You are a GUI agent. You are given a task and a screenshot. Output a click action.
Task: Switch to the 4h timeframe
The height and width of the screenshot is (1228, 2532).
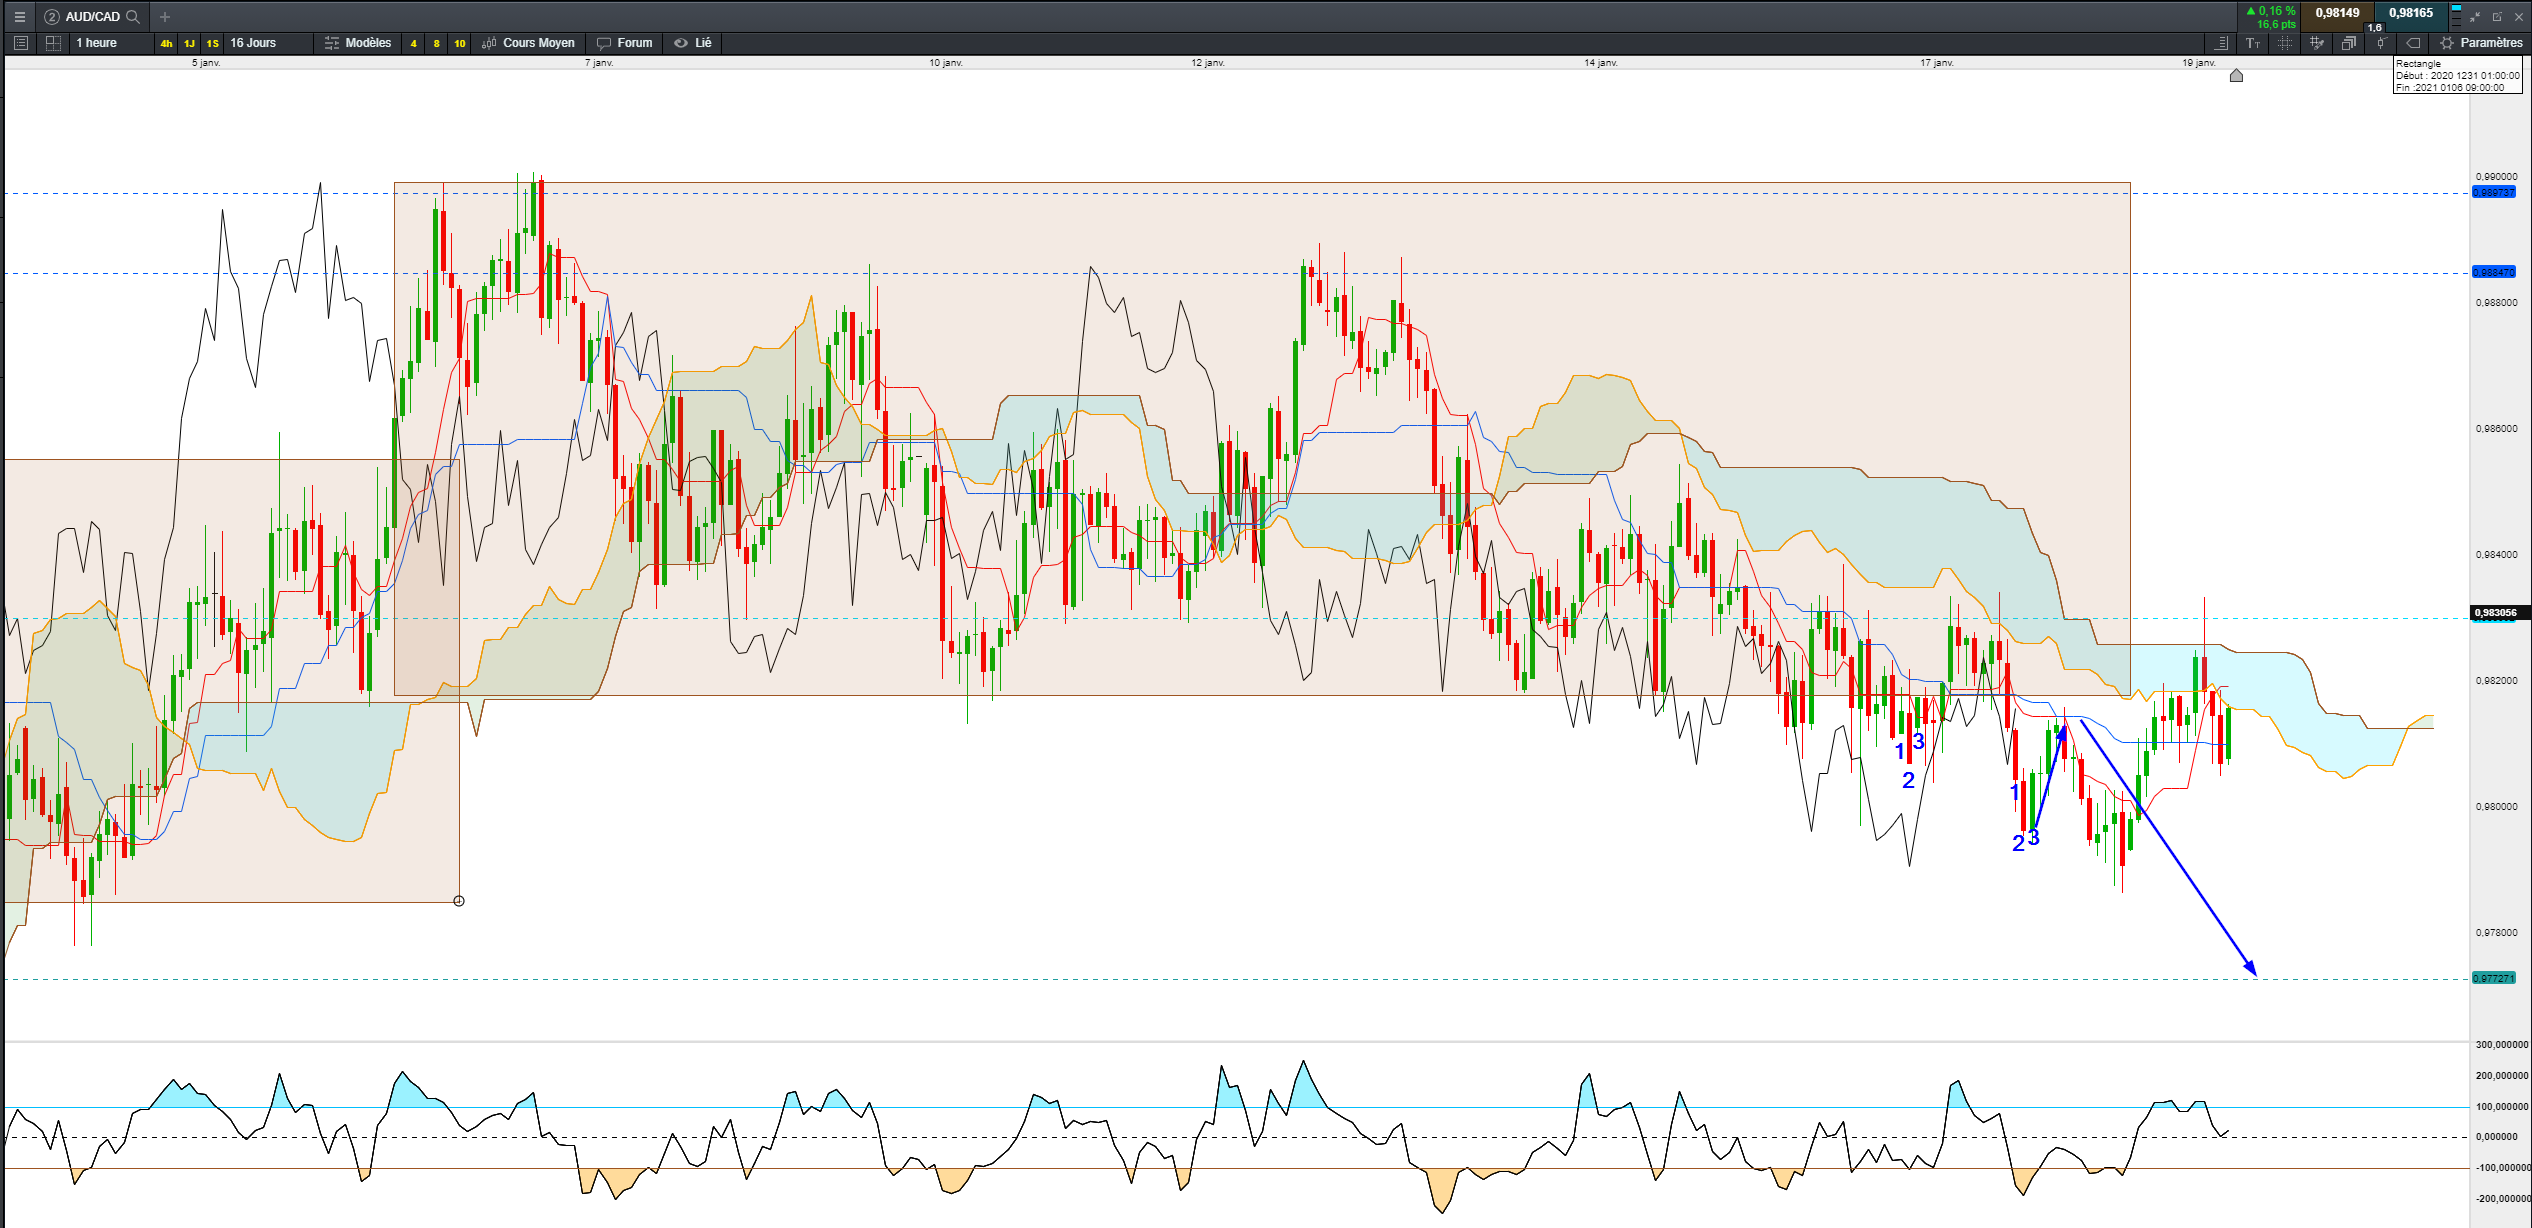(x=166, y=43)
